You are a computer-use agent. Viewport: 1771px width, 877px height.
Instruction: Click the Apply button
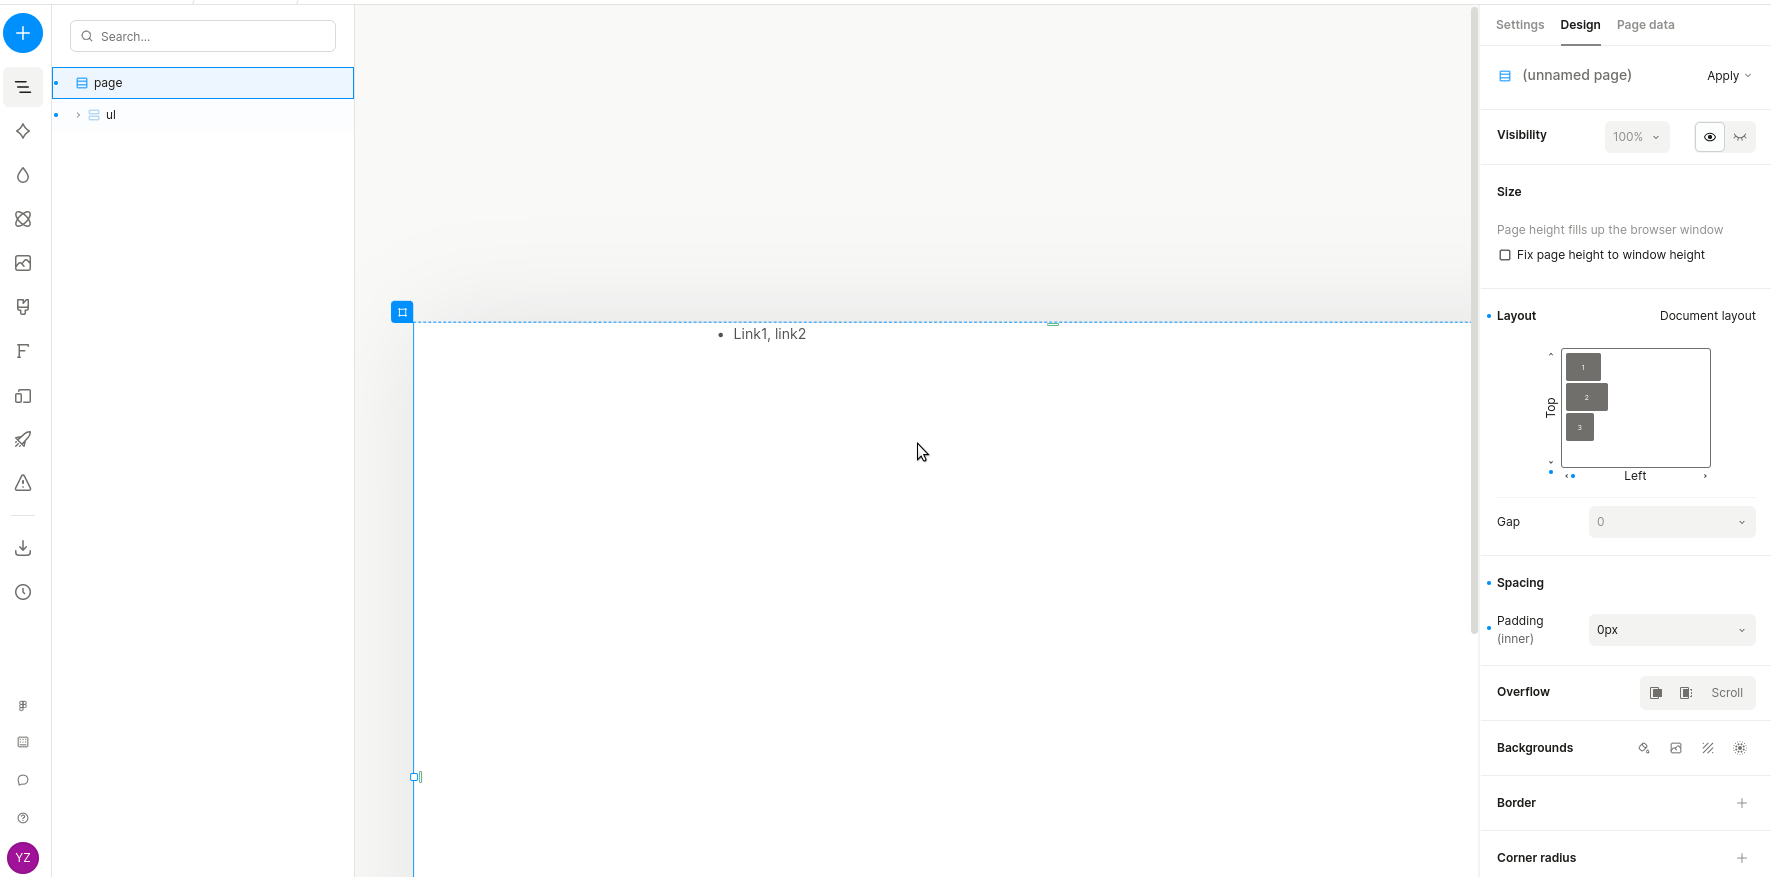[1728, 76]
